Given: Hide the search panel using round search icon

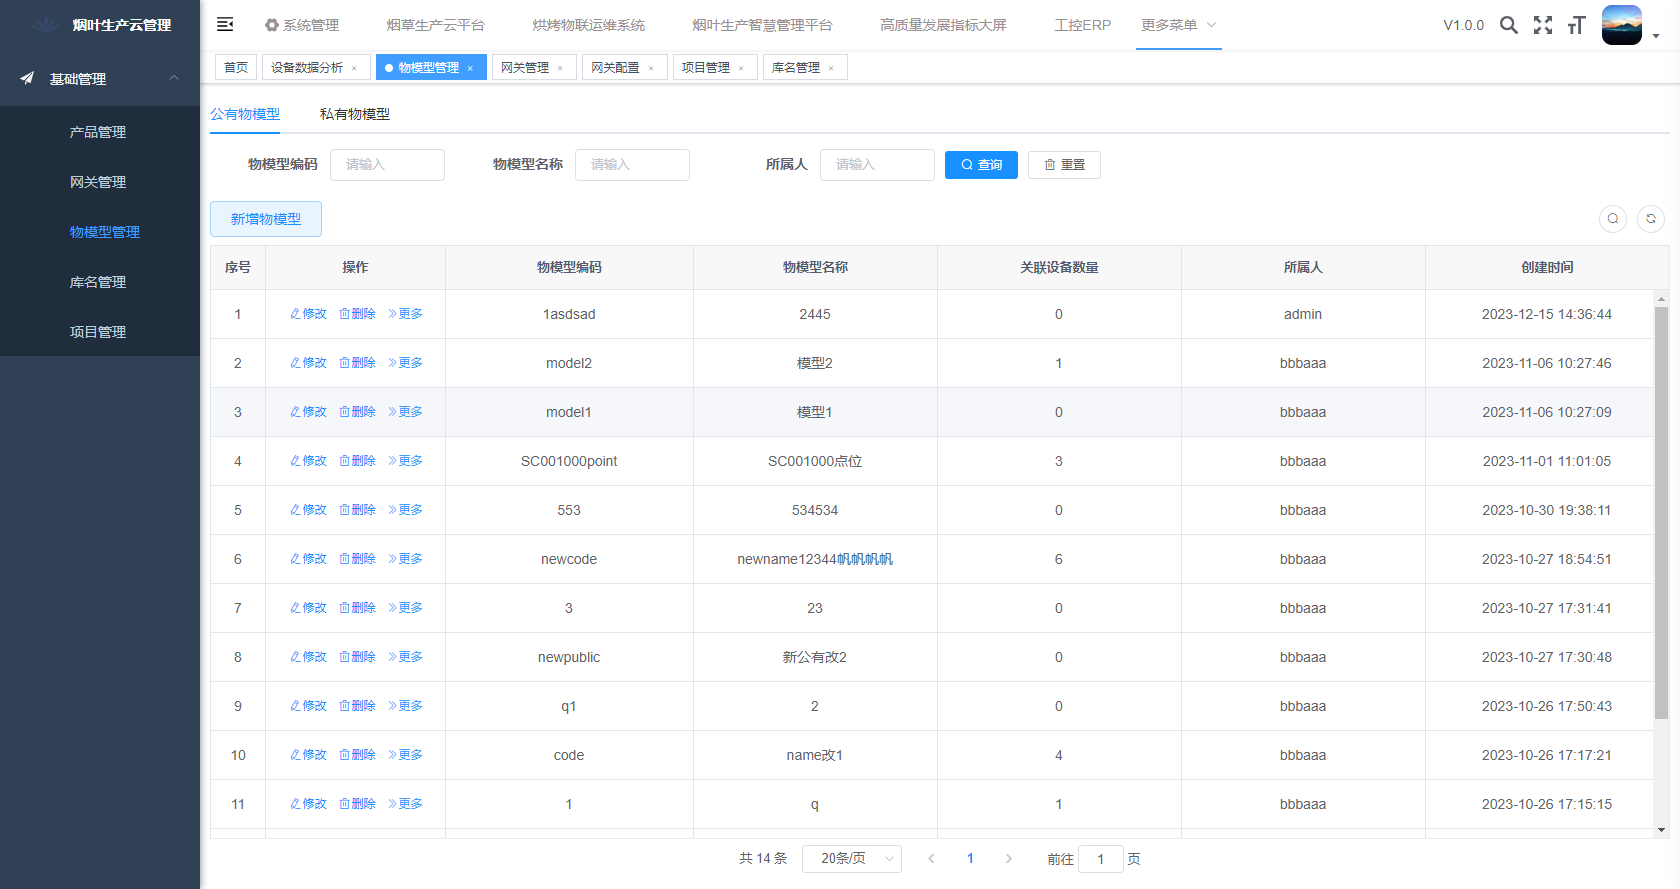Looking at the screenshot, I should tap(1613, 219).
